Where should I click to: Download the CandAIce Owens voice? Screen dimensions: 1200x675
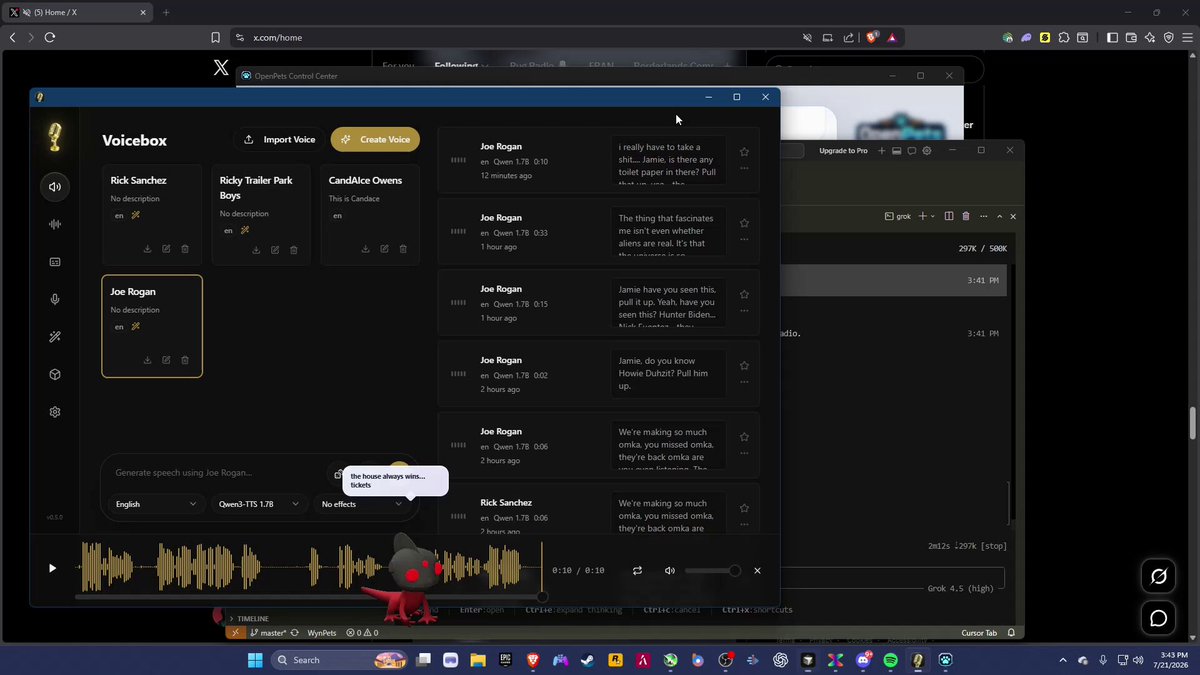pos(365,249)
